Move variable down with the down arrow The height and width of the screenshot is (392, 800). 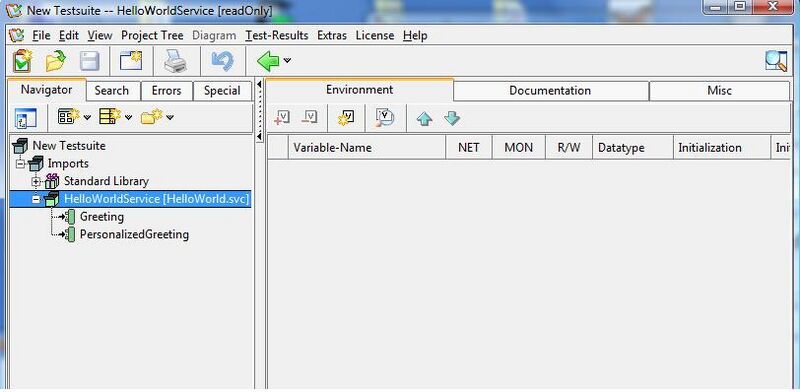(452, 119)
